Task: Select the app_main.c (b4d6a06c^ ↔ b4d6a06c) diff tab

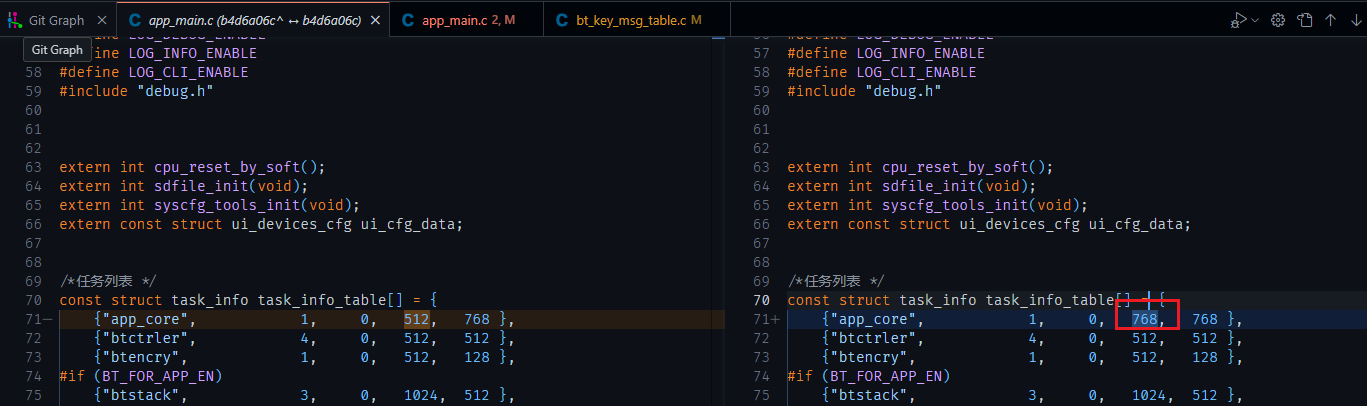Action: pos(254,20)
